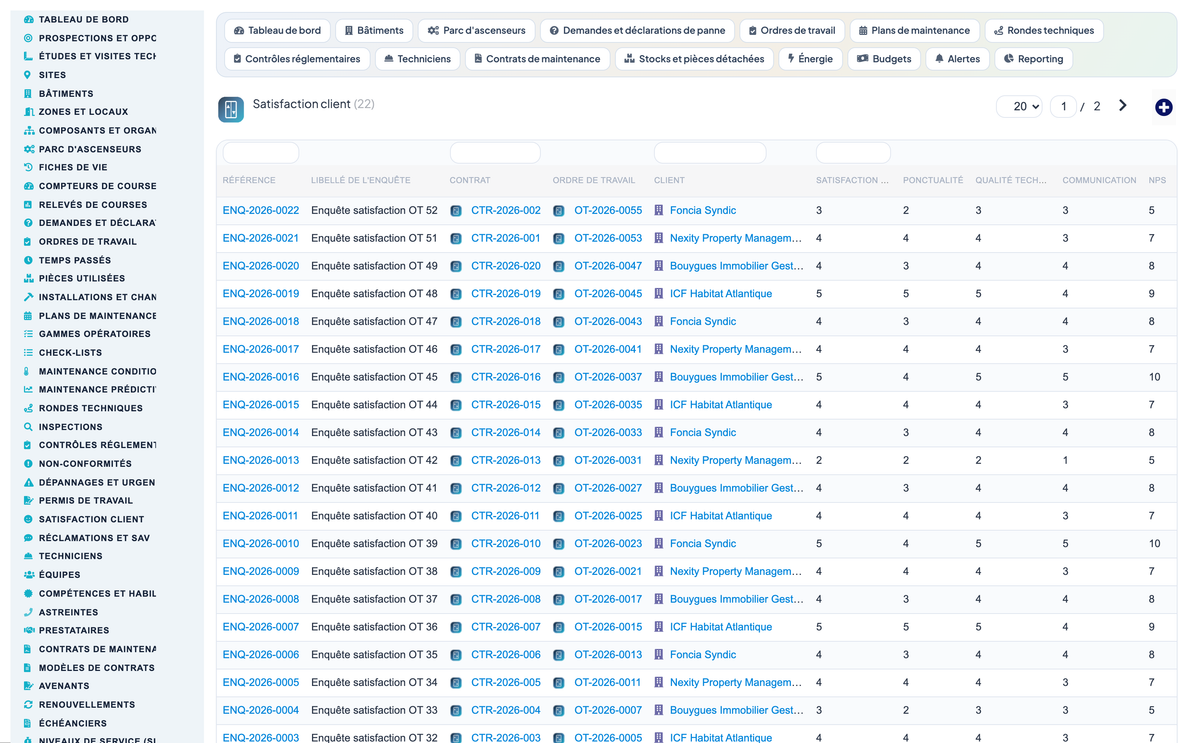
Task: Open Nexity Property client in ENQ-2026-0017 row
Action: point(736,350)
